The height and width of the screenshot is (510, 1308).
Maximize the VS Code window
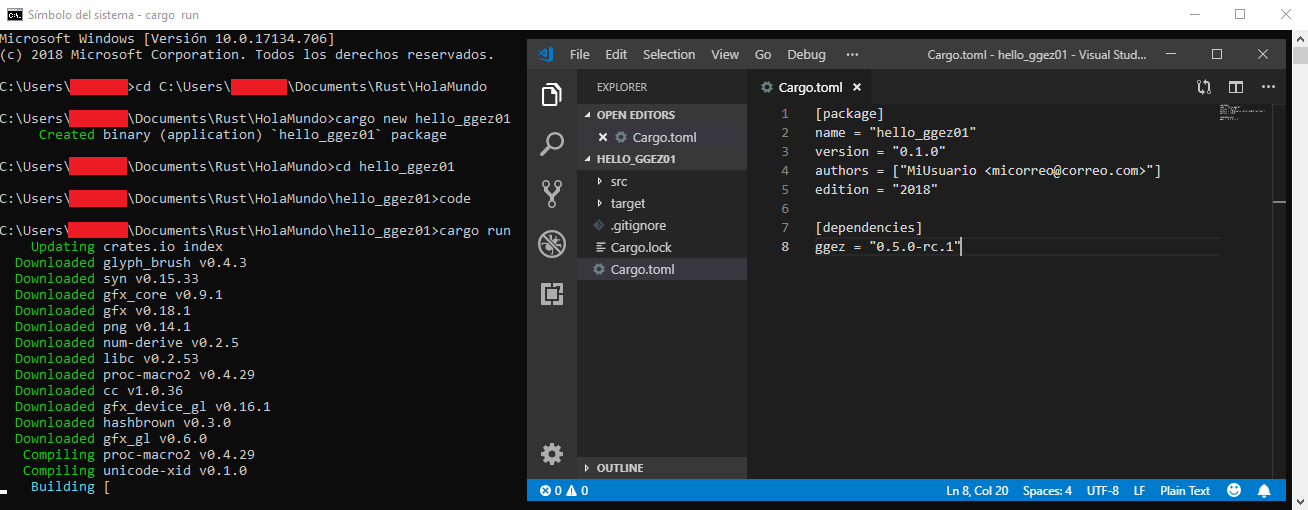pyautogui.click(x=1217, y=54)
